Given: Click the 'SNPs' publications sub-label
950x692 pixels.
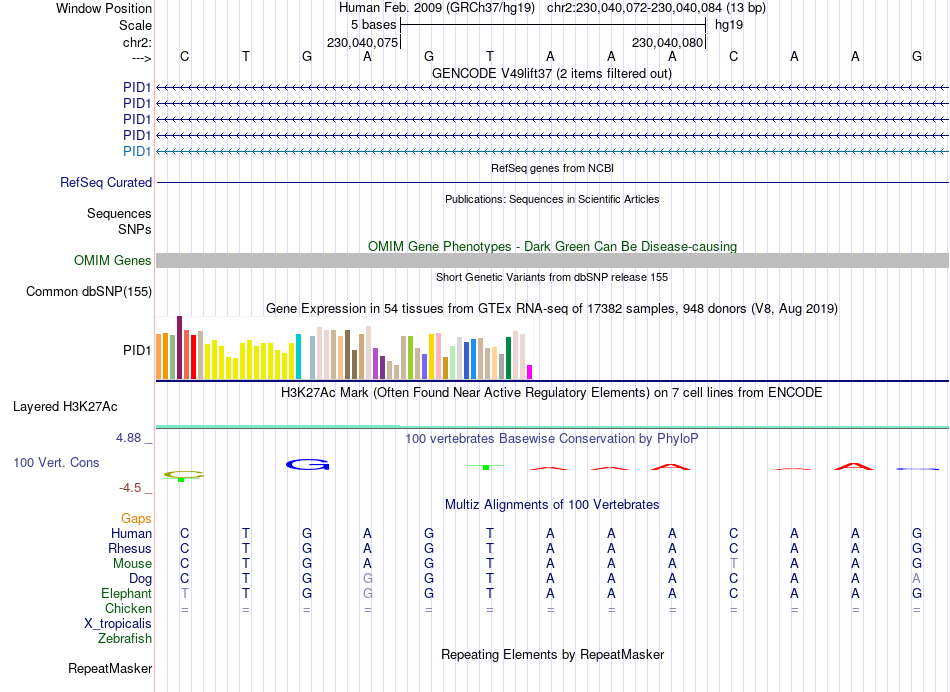Looking at the screenshot, I should coord(135,229).
